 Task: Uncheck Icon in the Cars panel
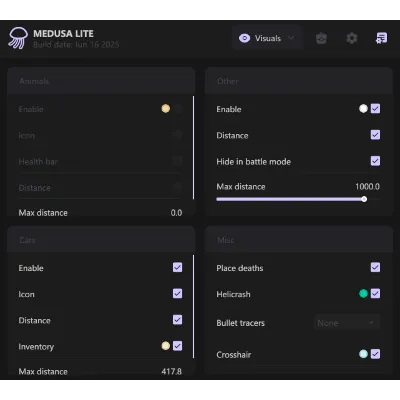178,294
